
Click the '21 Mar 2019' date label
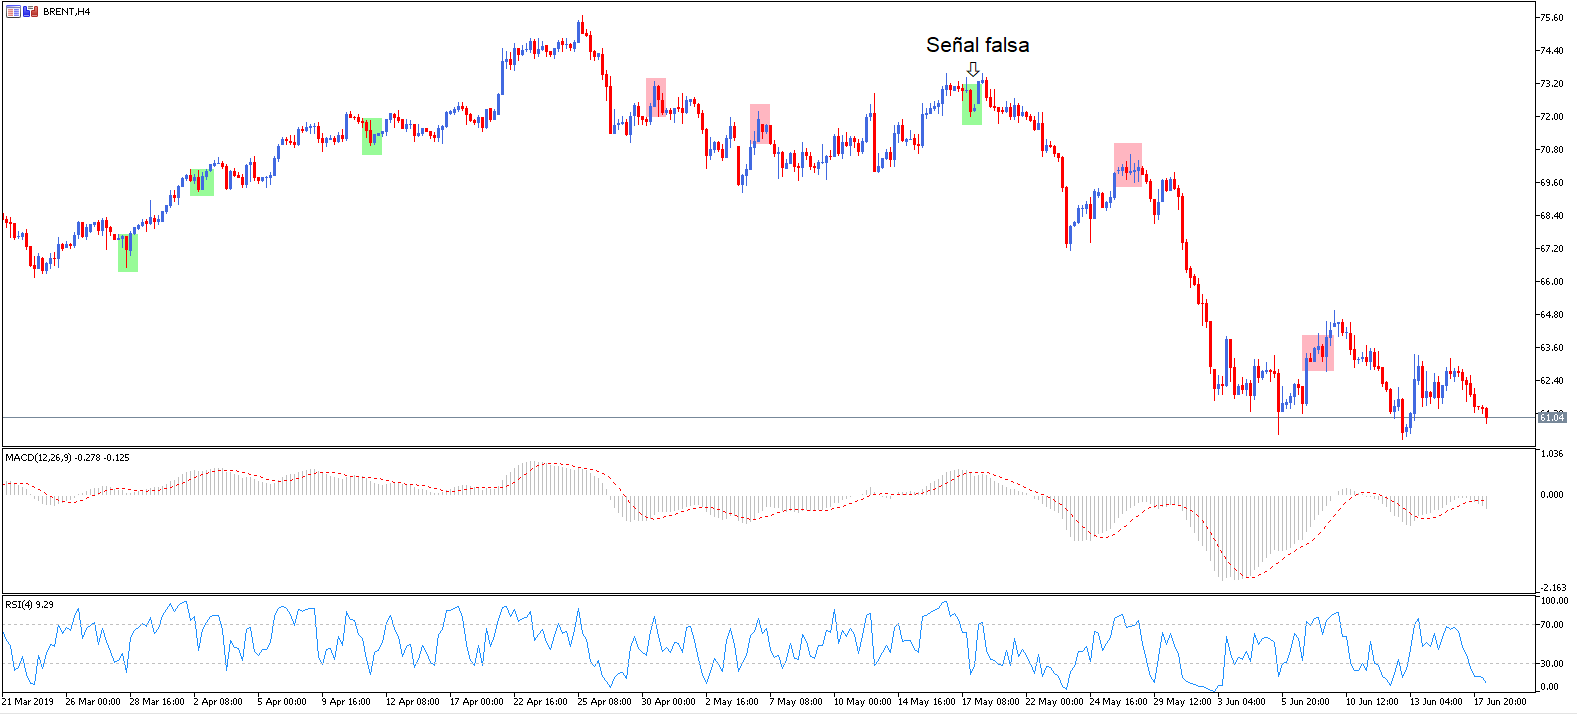point(28,702)
